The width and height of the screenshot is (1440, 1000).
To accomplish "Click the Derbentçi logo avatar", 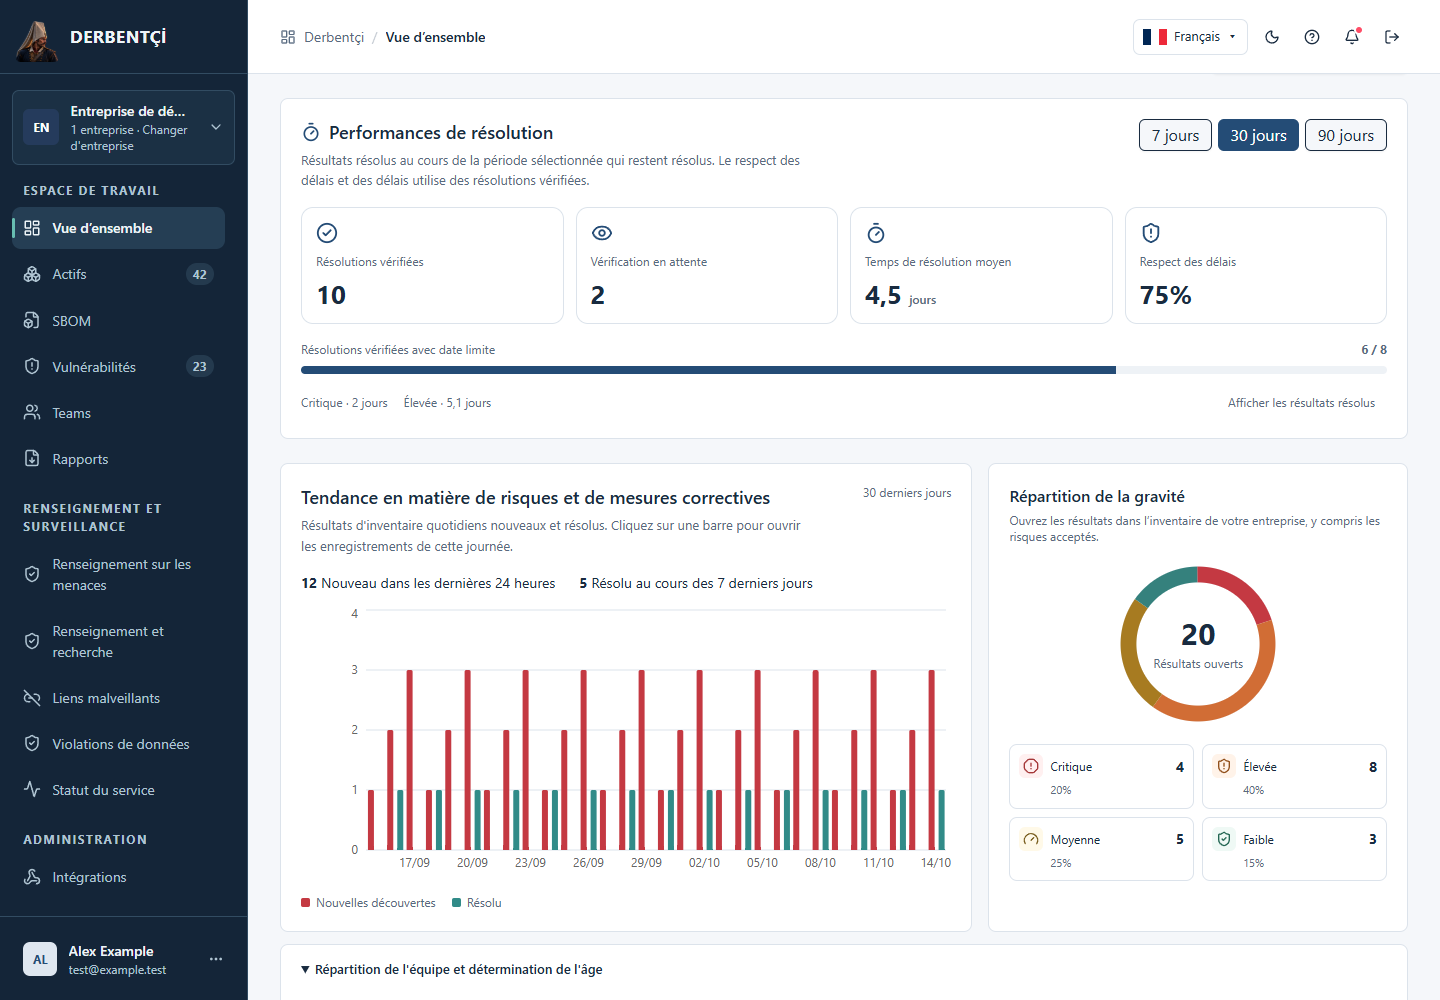I will pos(37,39).
